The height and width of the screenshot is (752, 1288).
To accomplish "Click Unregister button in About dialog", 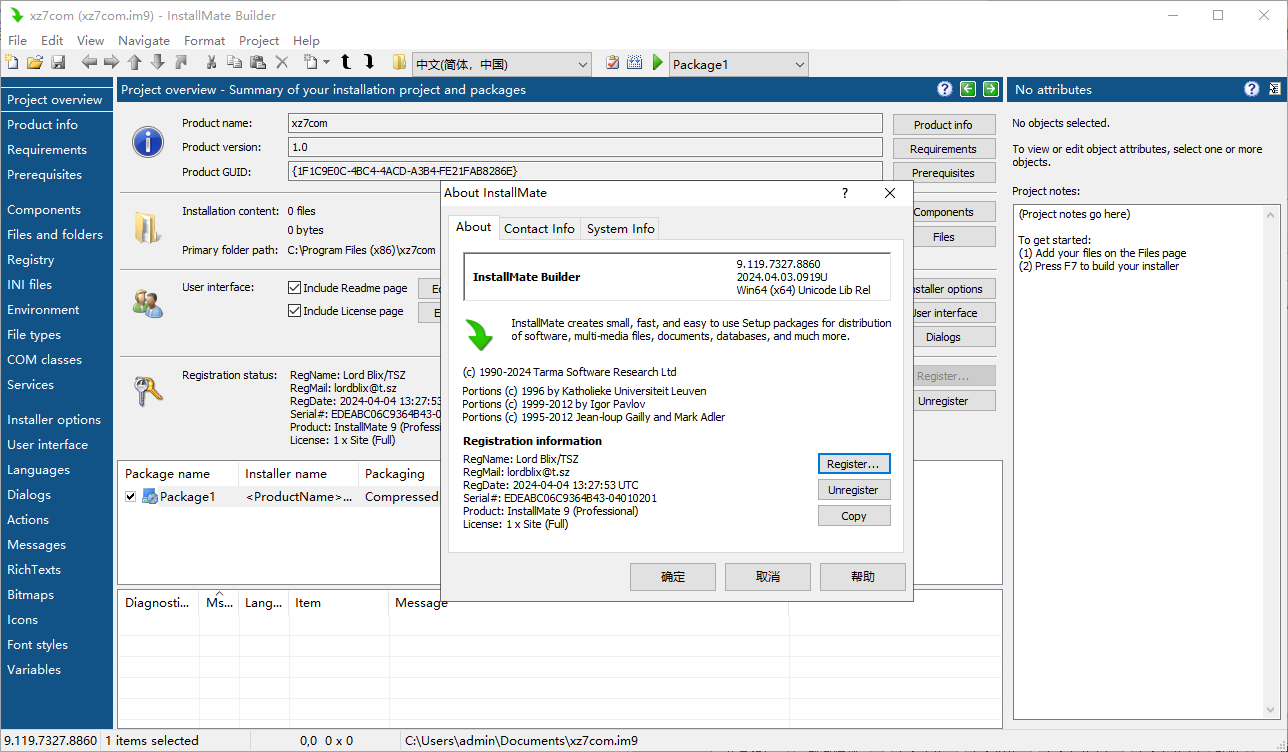I will coord(853,490).
